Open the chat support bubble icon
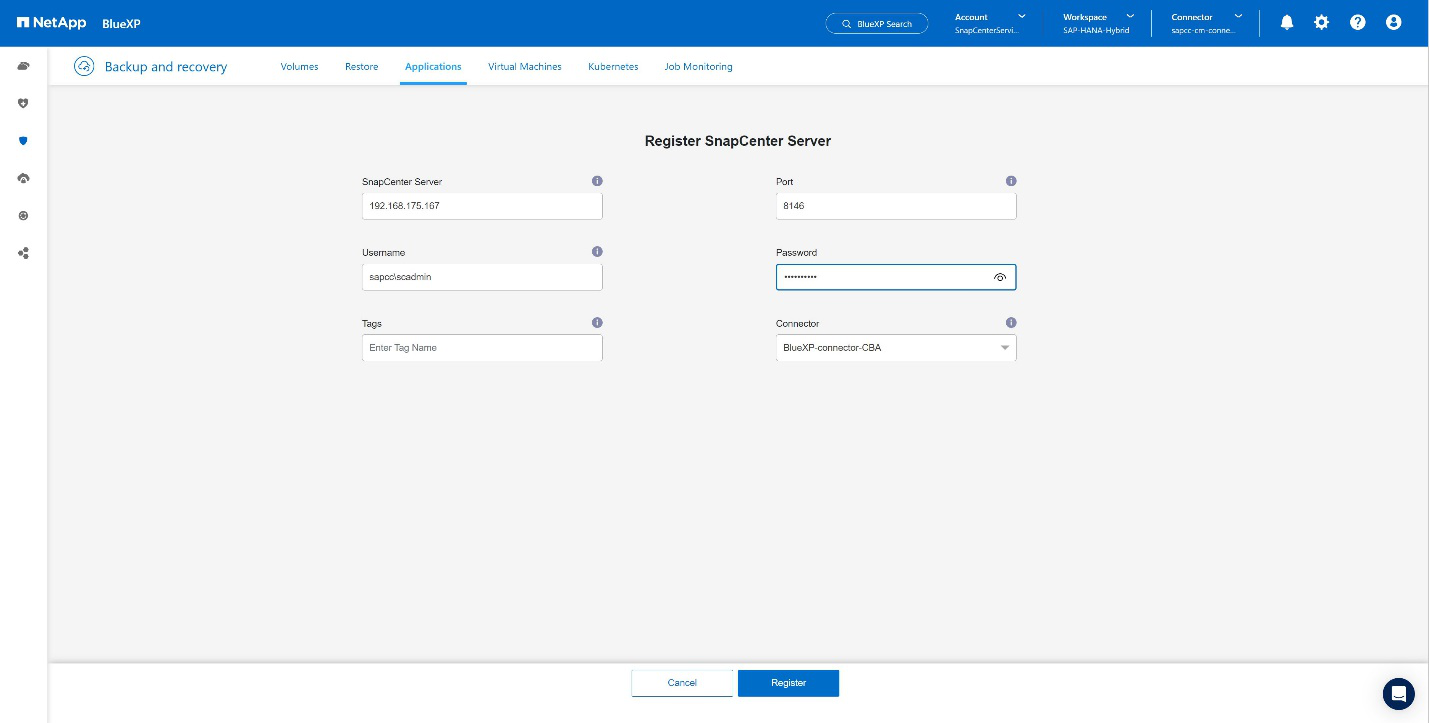The image size is (1429, 723). pos(1398,693)
